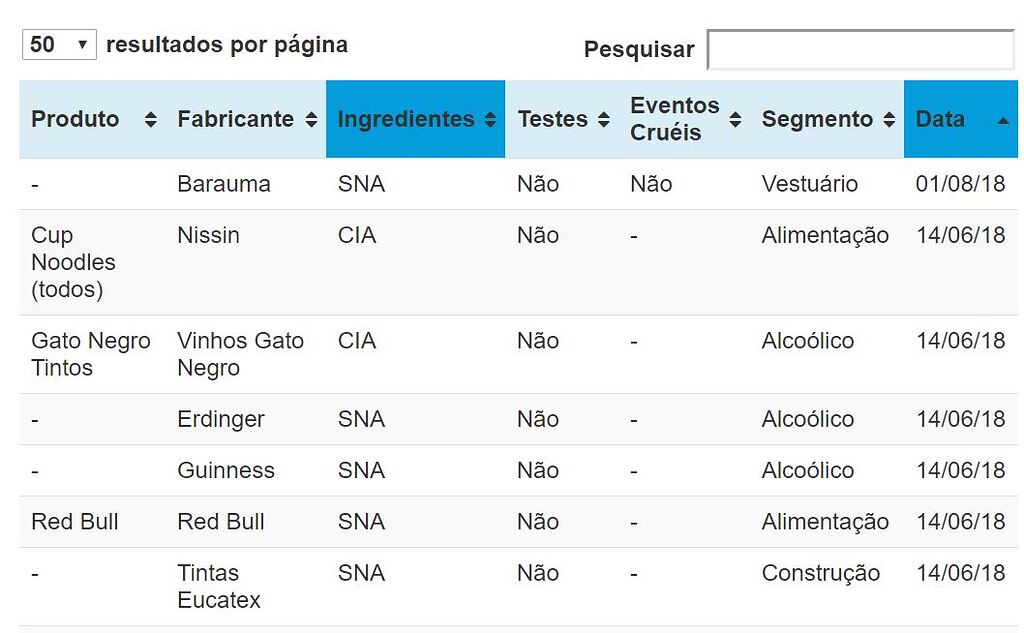The image size is (1024, 633).
Task: Select the Cup Noodles (todos) product cell
Action: pos(73,262)
